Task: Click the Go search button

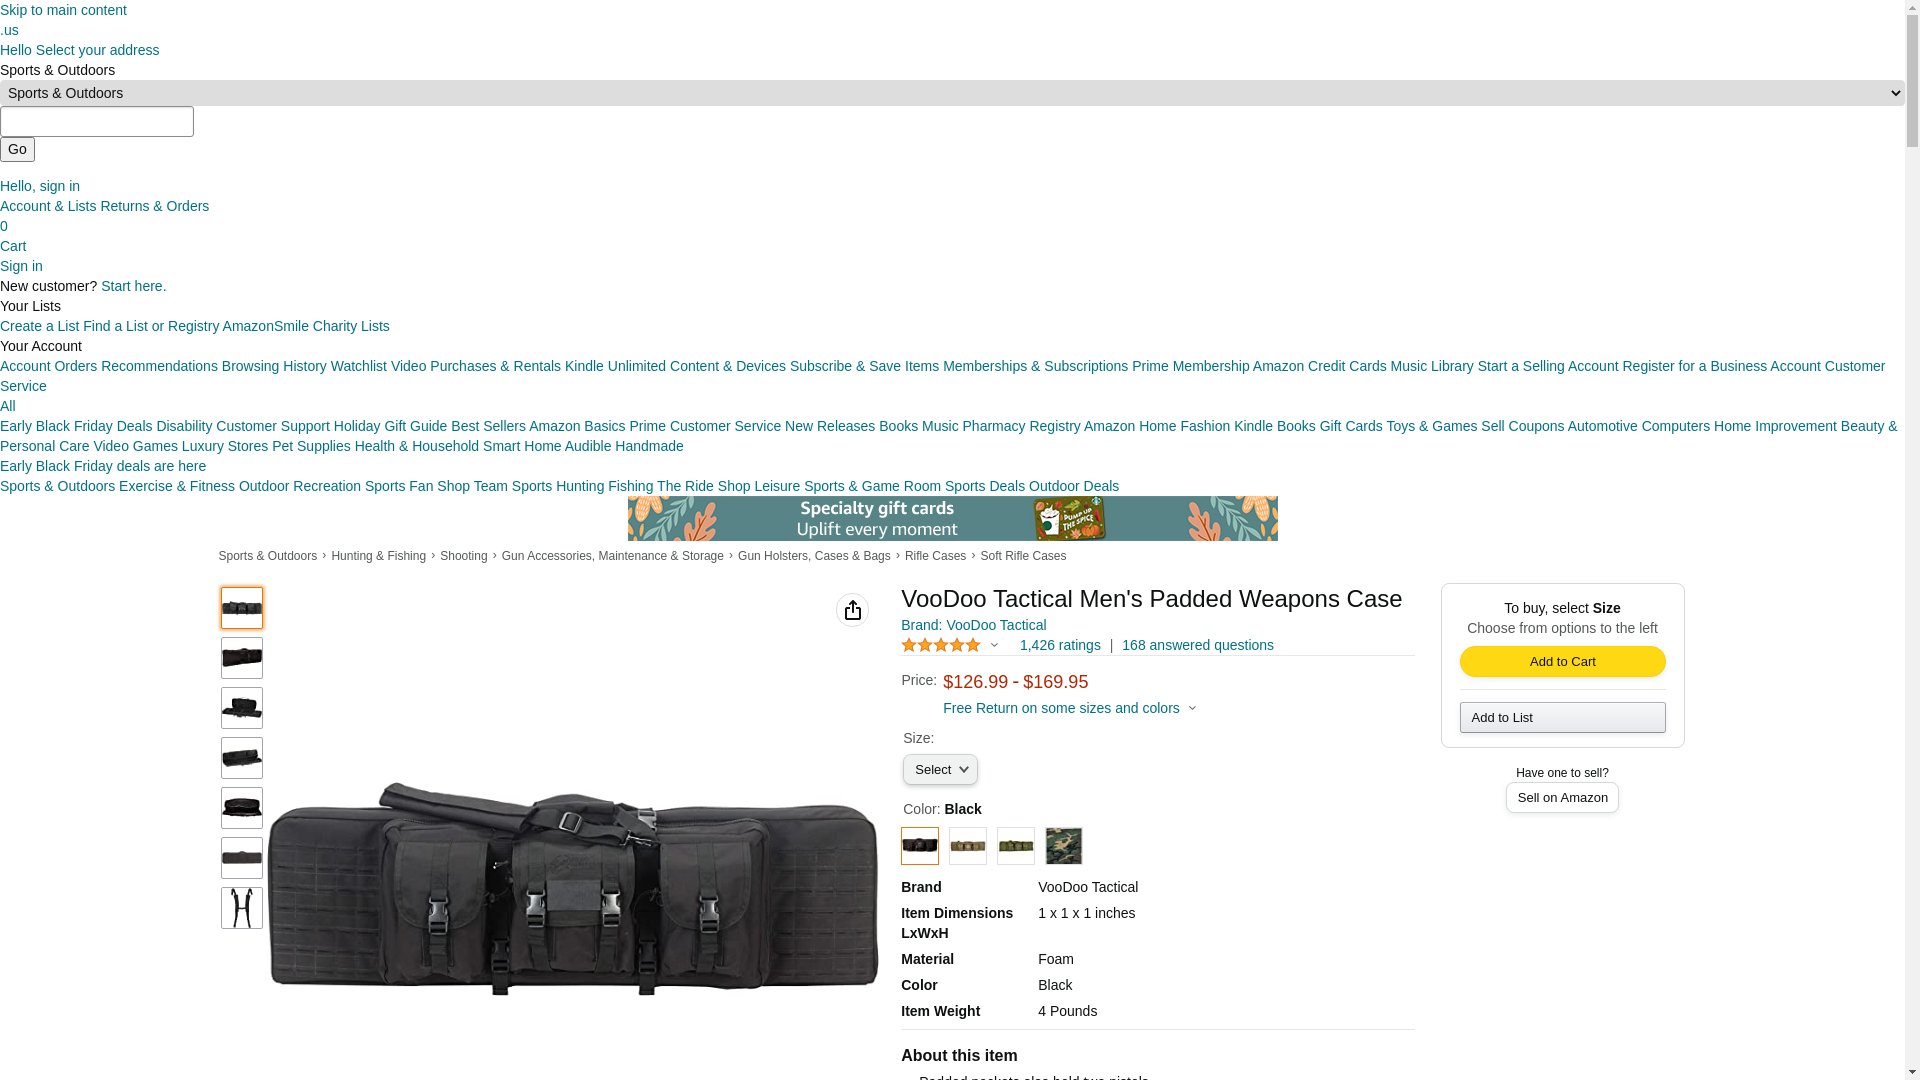Action: (x=17, y=149)
